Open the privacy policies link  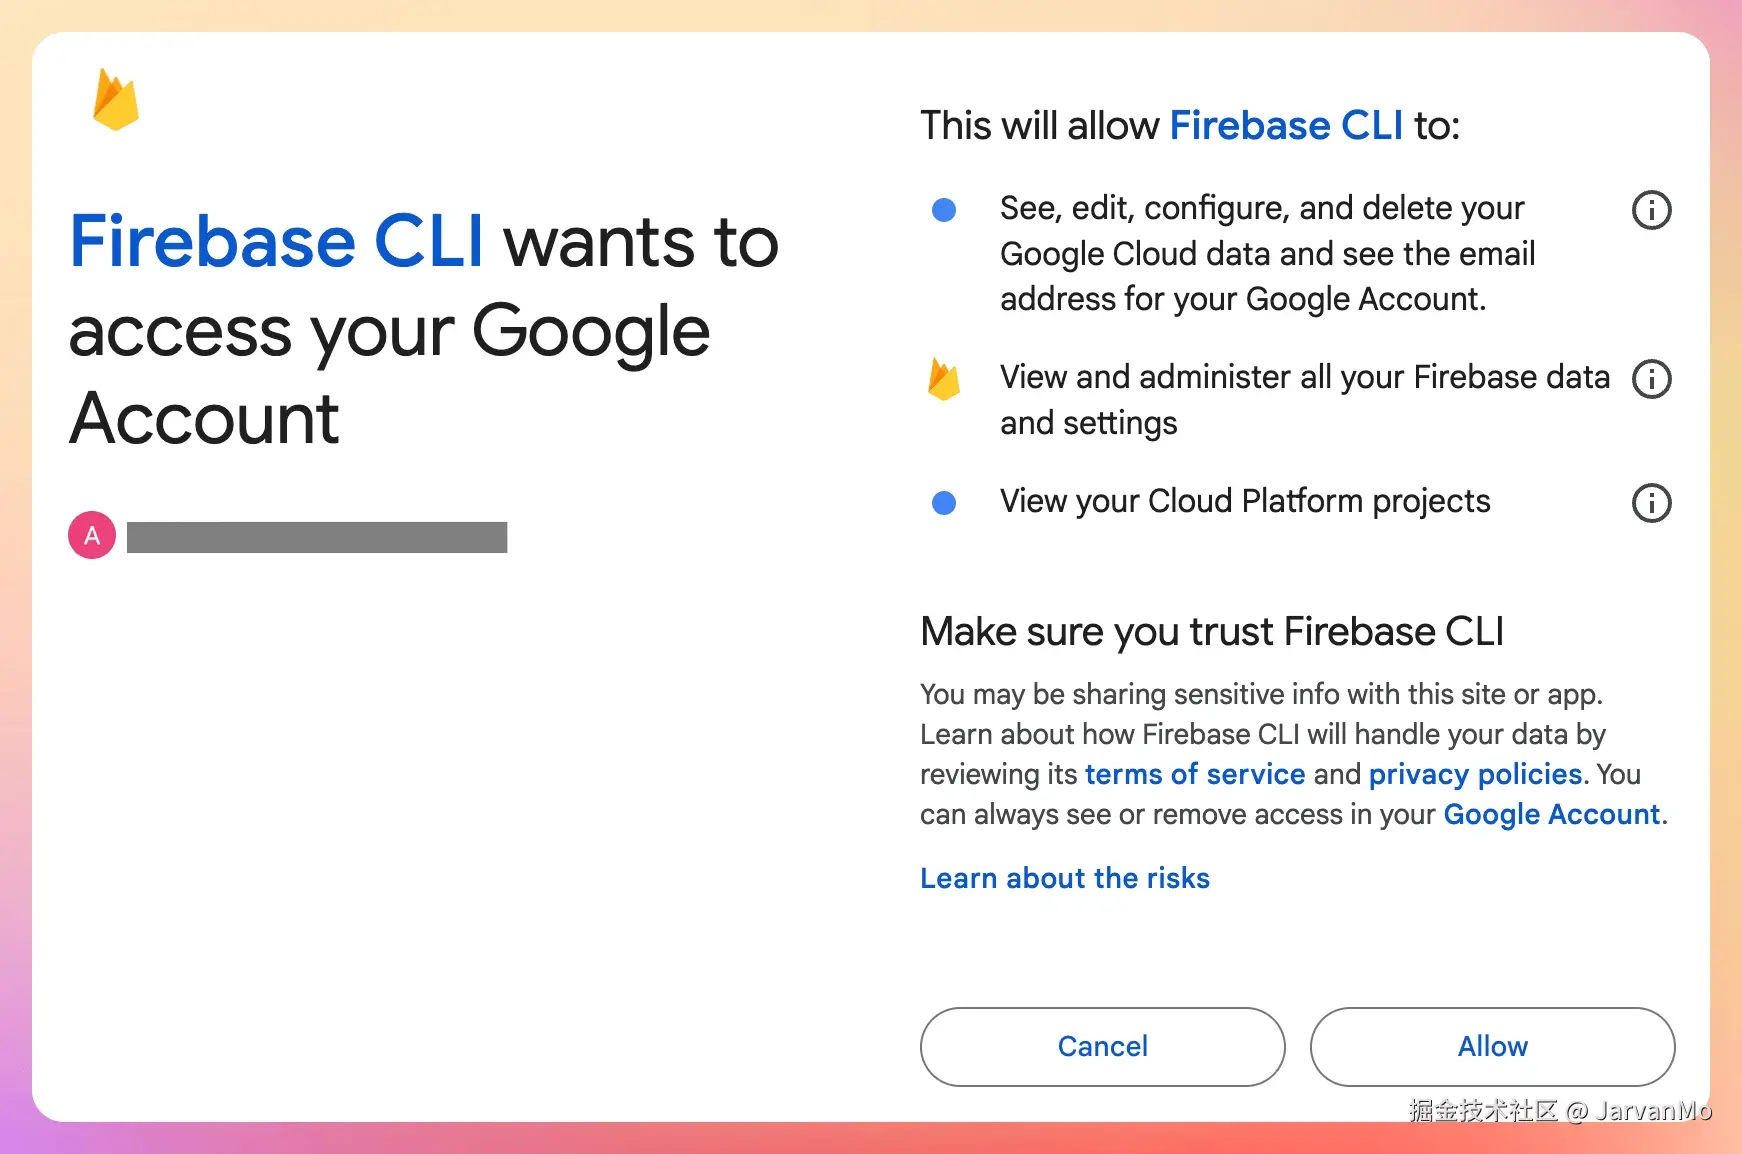[x=1475, y=774]
